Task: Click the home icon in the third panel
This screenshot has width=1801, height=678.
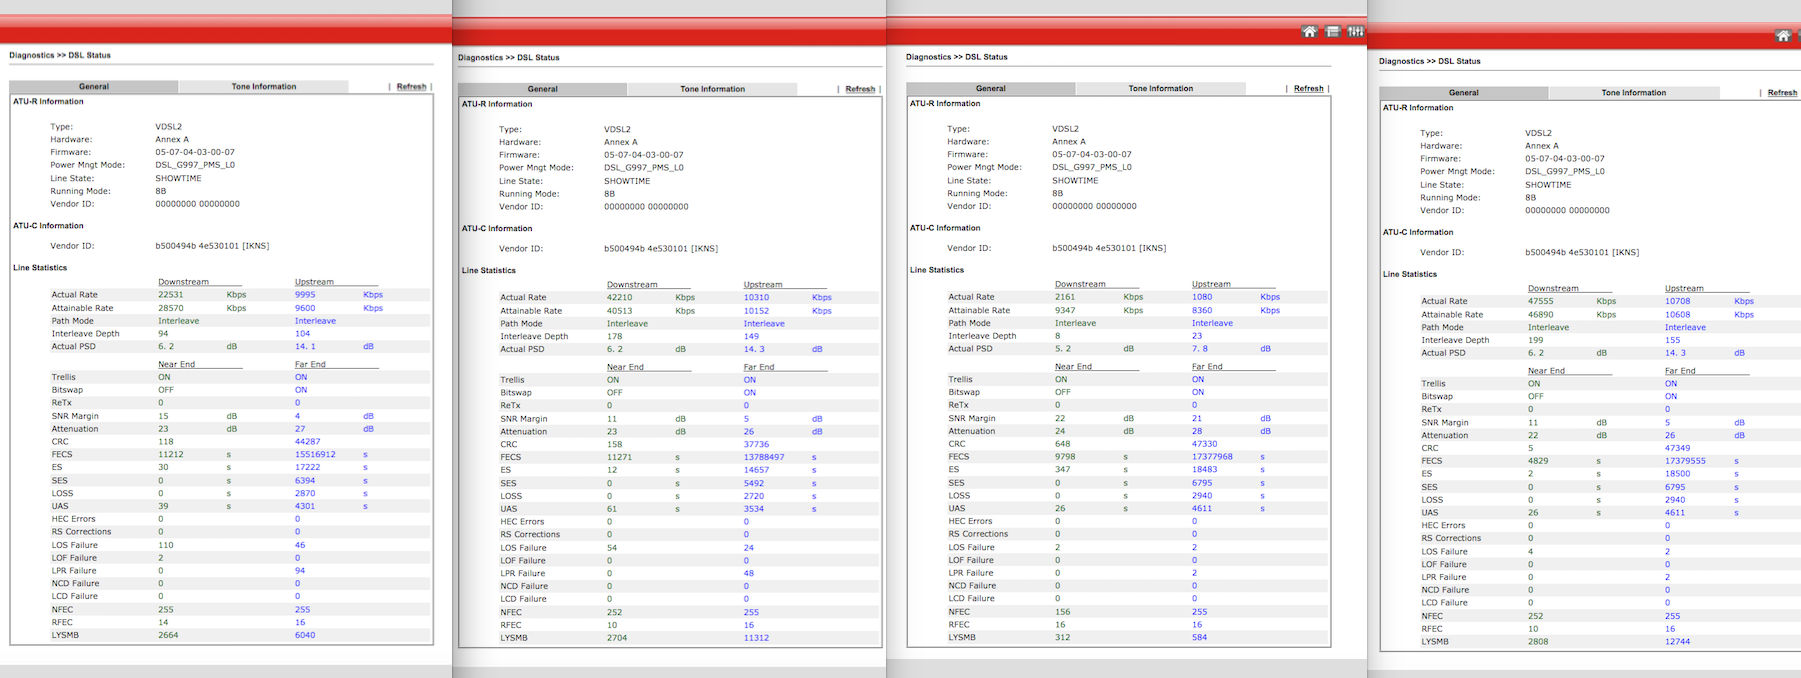Action: pos(1309,32)
